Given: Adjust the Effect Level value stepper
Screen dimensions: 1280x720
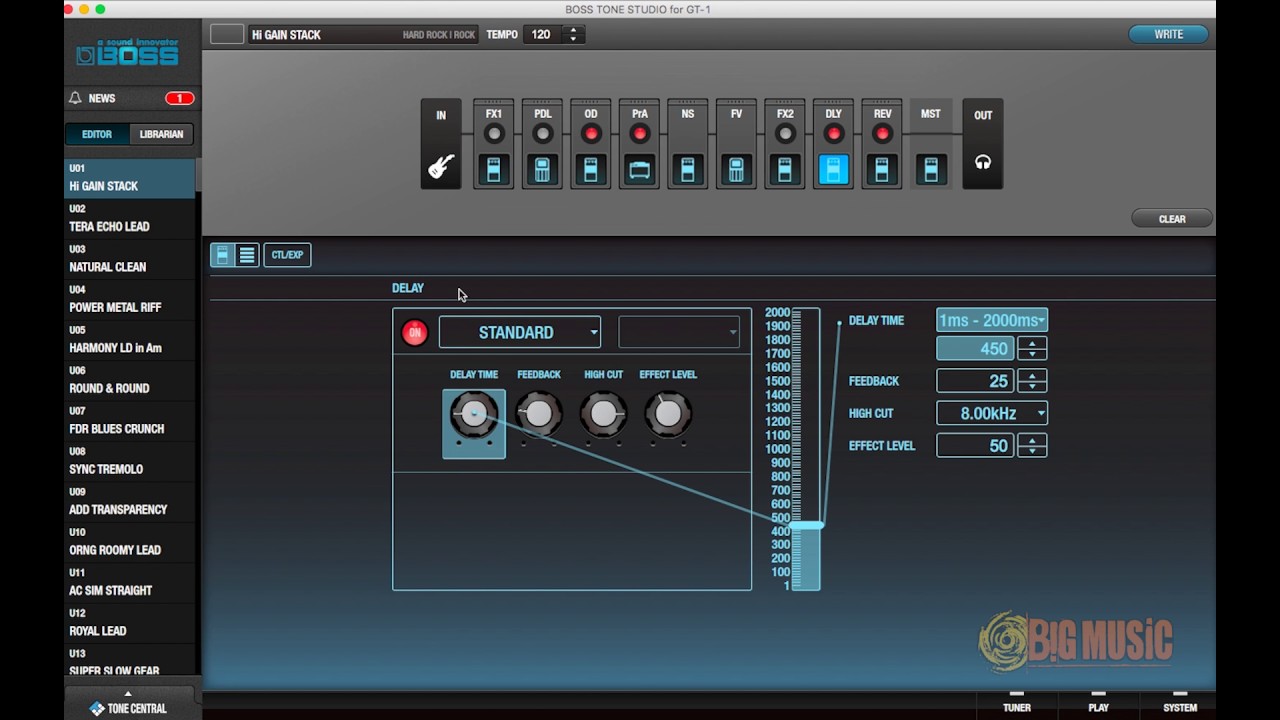Looking at the screenshot, I should click(1032, 445).
